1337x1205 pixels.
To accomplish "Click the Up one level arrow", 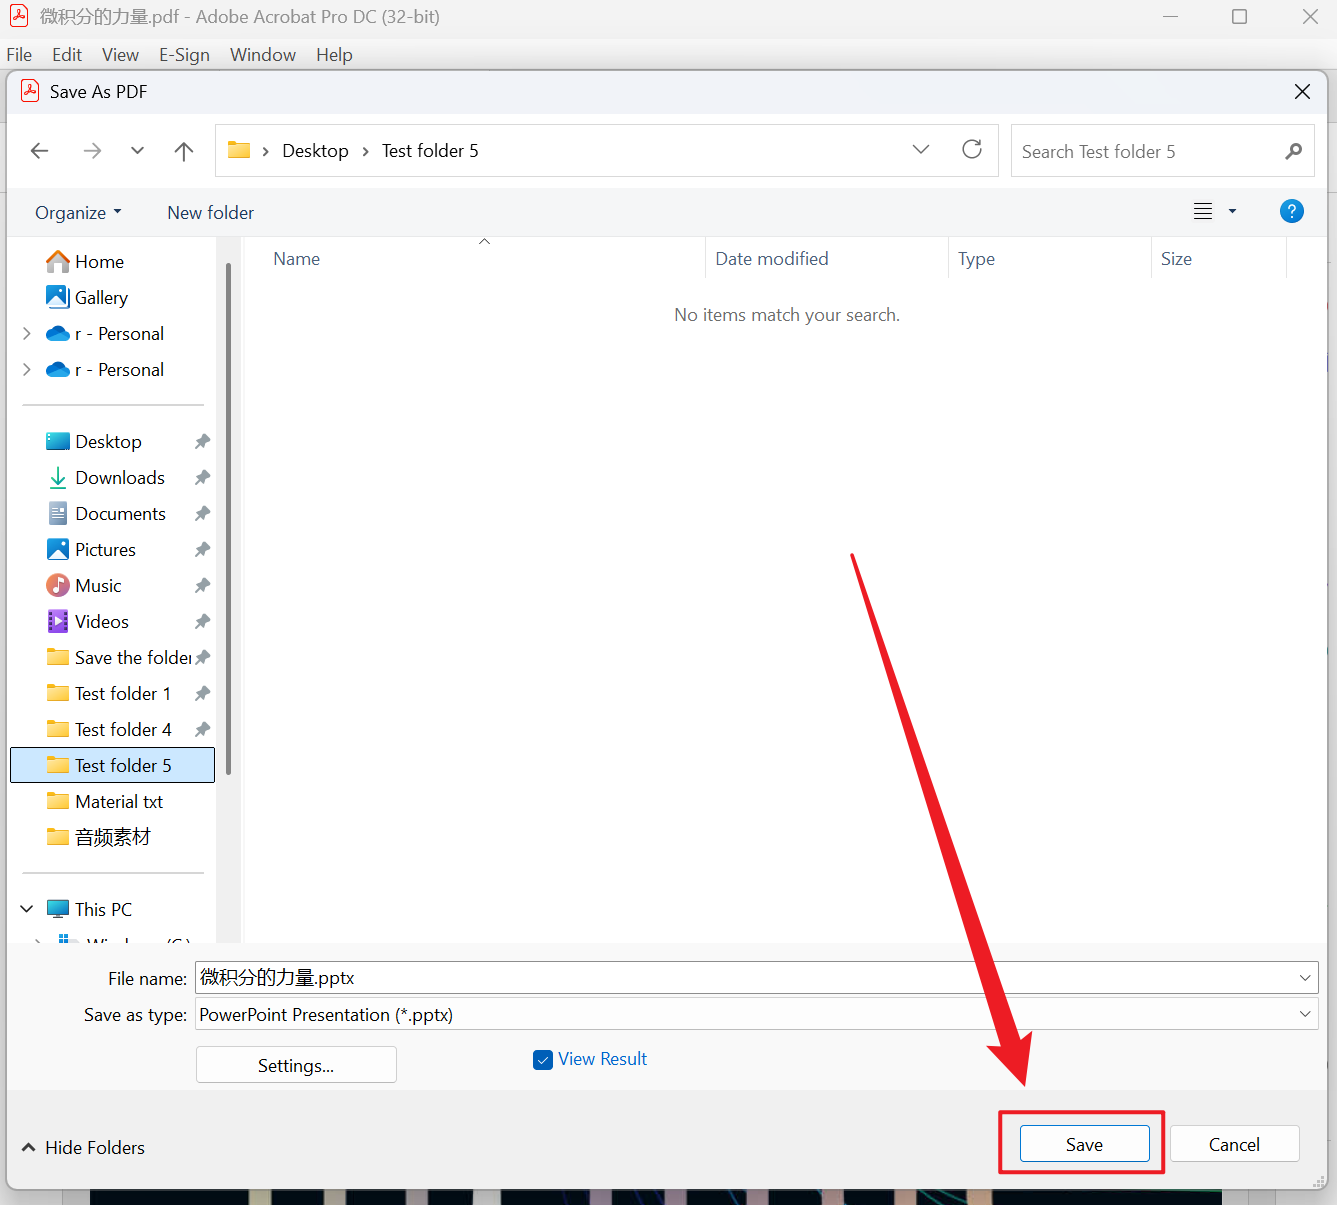I will pos(184,151).
